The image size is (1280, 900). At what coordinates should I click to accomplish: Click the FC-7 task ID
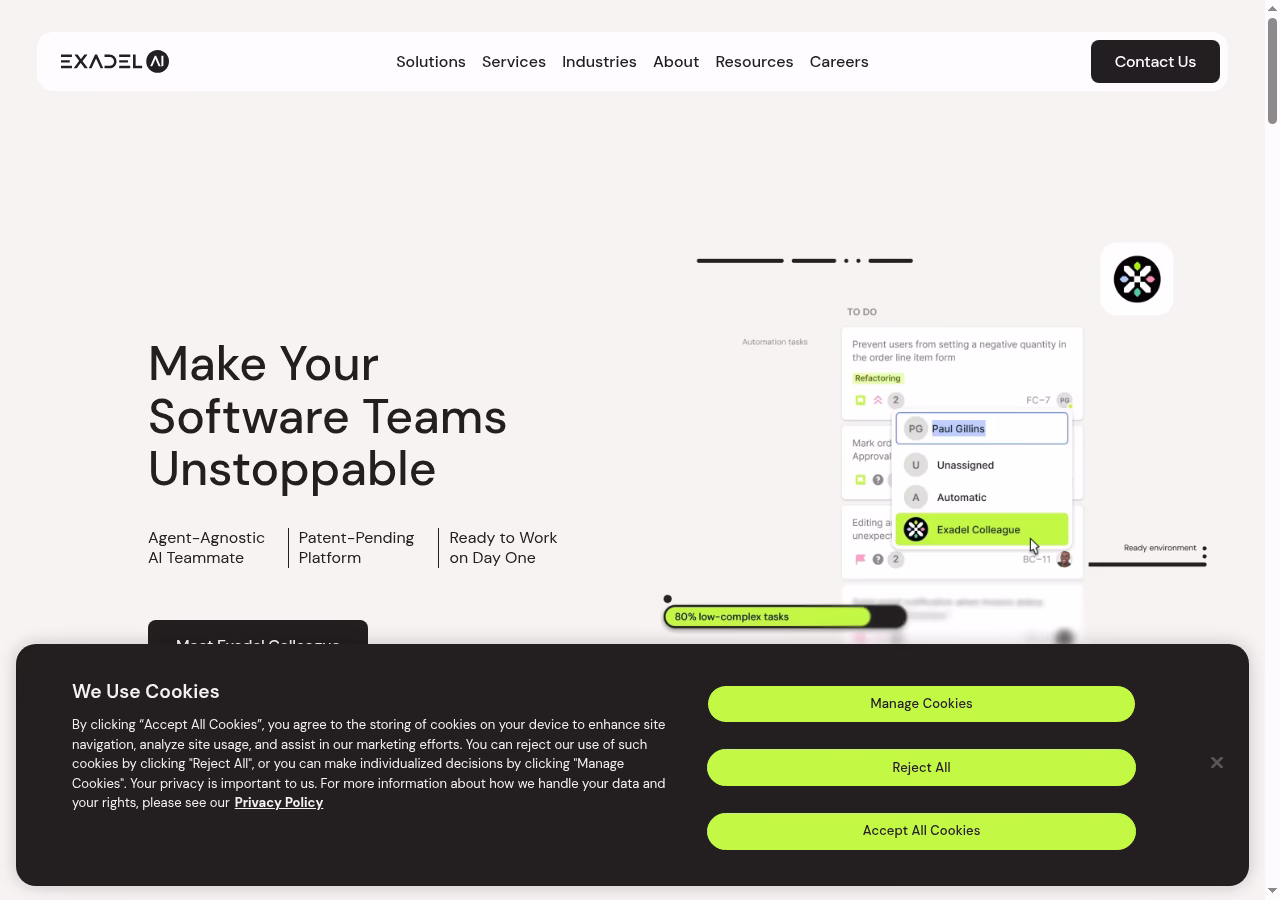[1038, 400]
